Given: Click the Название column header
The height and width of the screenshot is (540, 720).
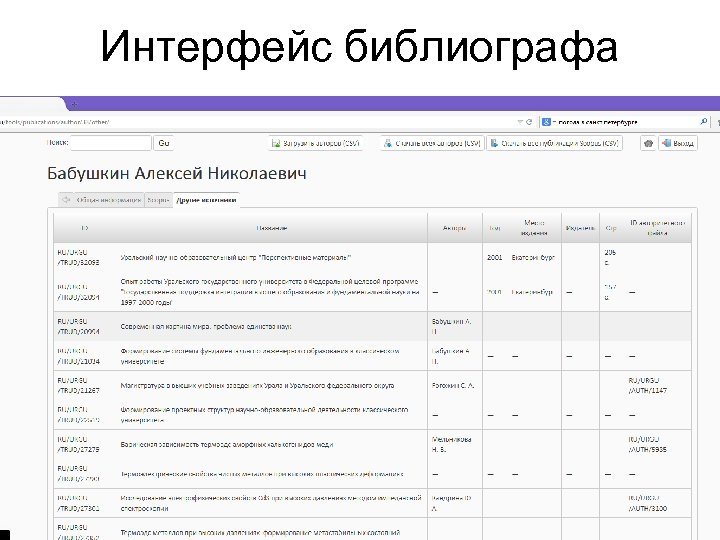Looking at the screenshot, I should 272,228.
